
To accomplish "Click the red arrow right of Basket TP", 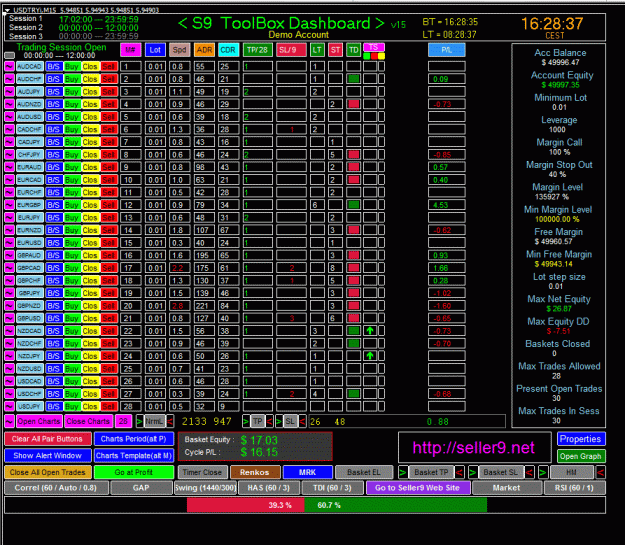I will click(460, 472).
